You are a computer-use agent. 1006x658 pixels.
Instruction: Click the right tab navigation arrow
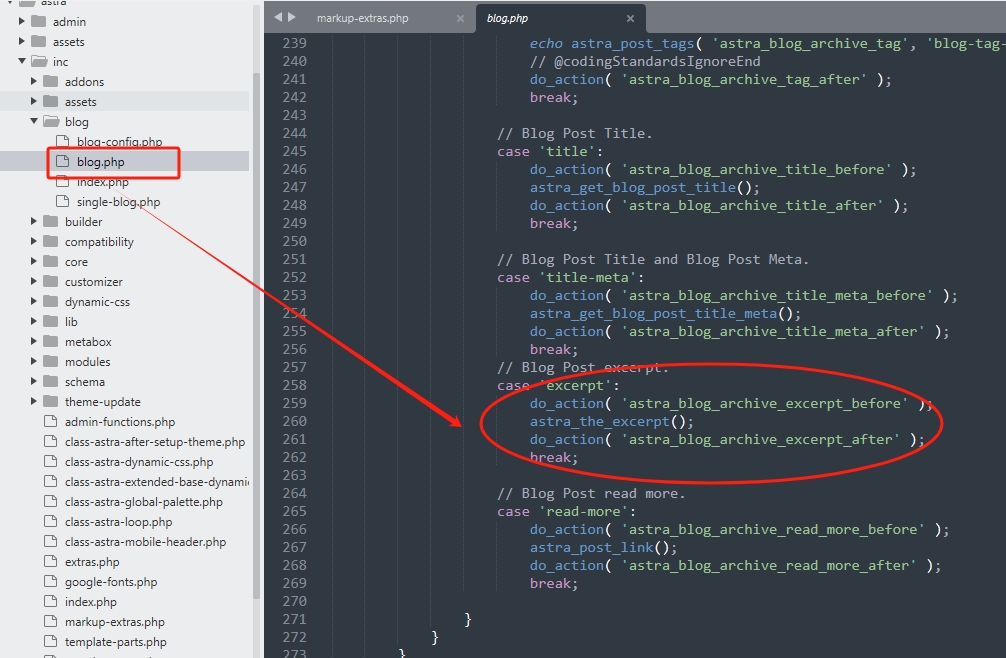[292, 17]
